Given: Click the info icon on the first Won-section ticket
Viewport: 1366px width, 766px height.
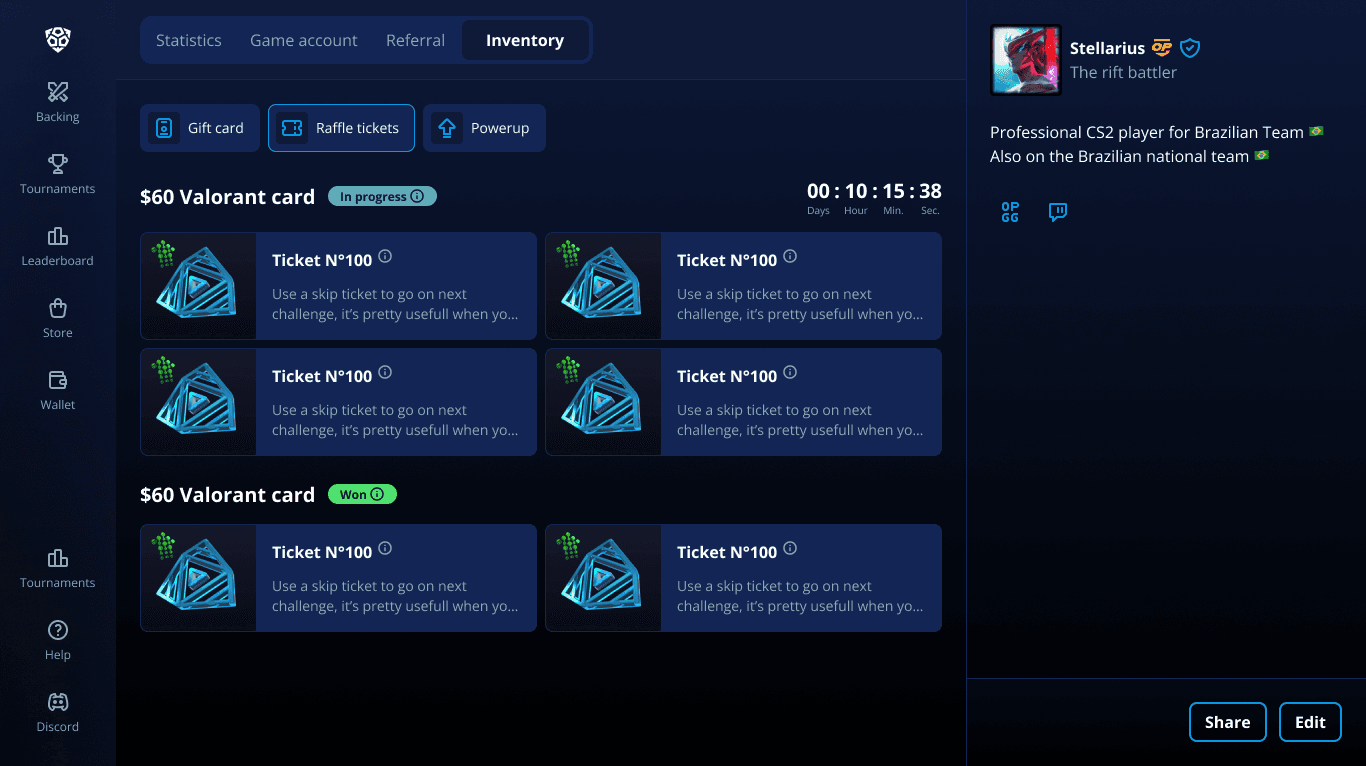Looking at the screenshot, I should click(385, 548).
